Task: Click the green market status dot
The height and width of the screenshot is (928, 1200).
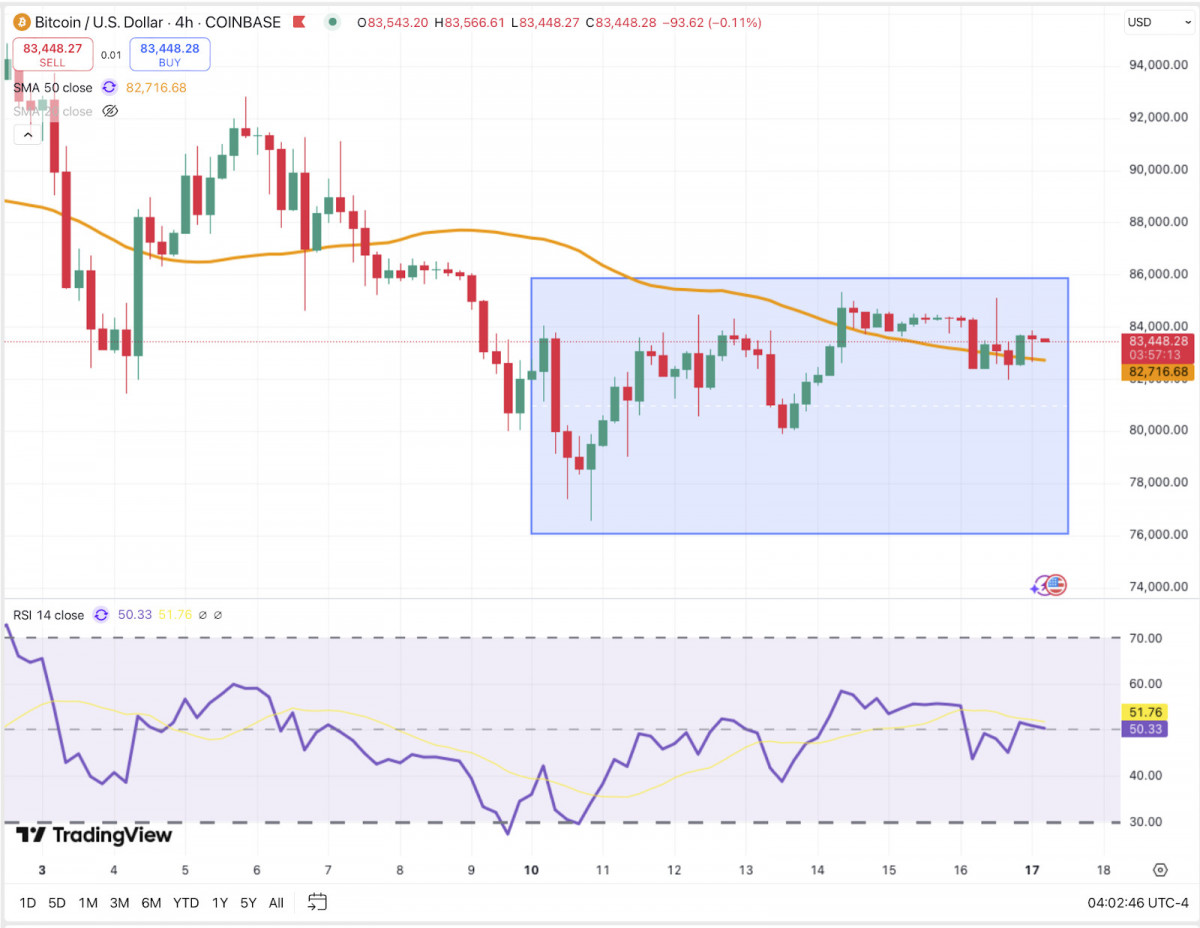Action: point(332,22)
